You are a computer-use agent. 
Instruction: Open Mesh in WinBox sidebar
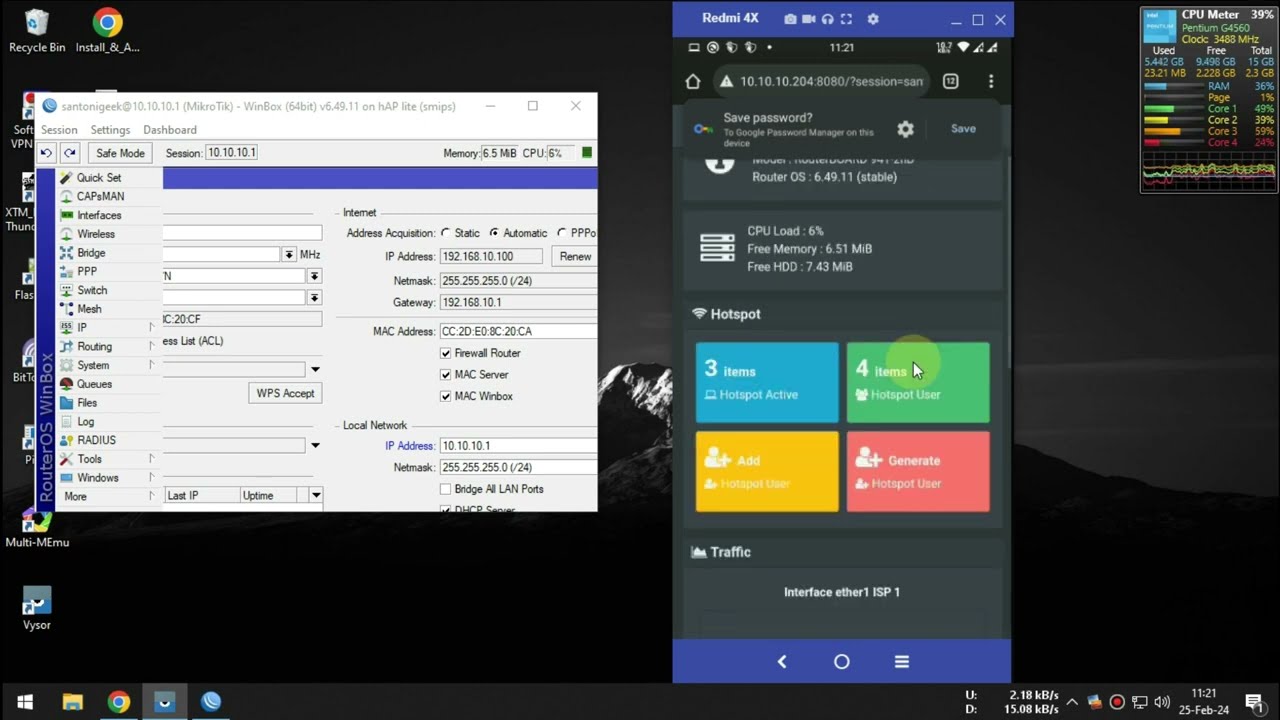pos(89,309)
